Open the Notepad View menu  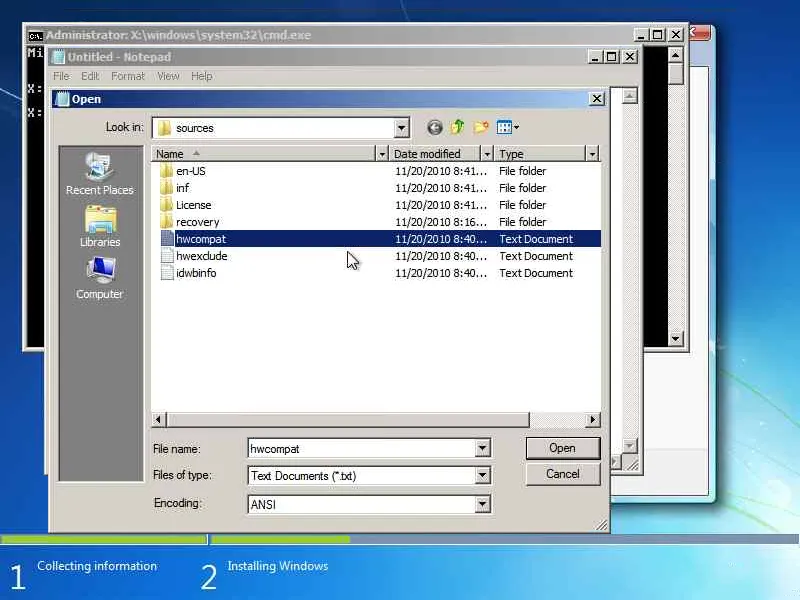coord(168,76)
